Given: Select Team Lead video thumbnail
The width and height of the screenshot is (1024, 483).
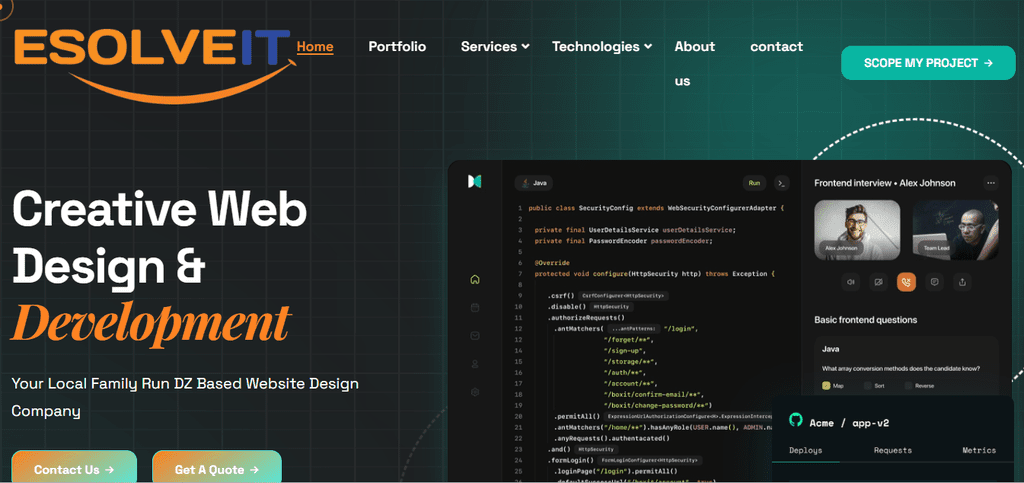Looking at the screenshot, I should point(955,230).
